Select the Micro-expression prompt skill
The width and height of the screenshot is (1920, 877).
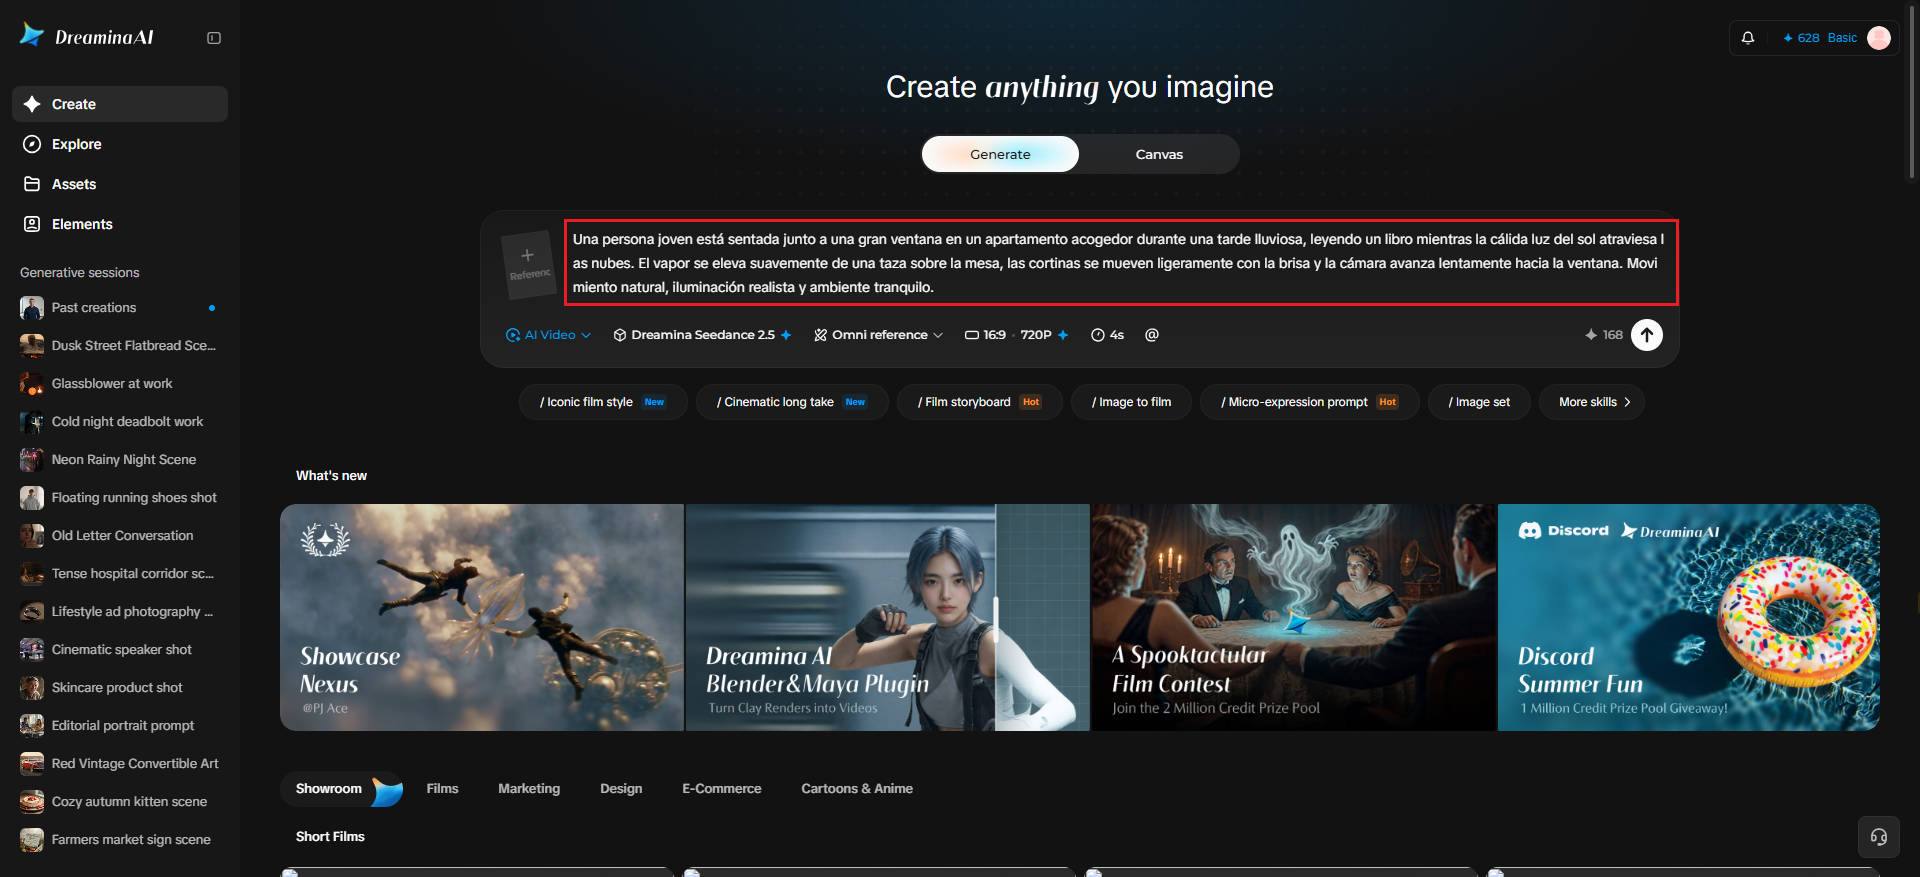coord(1310,402)
